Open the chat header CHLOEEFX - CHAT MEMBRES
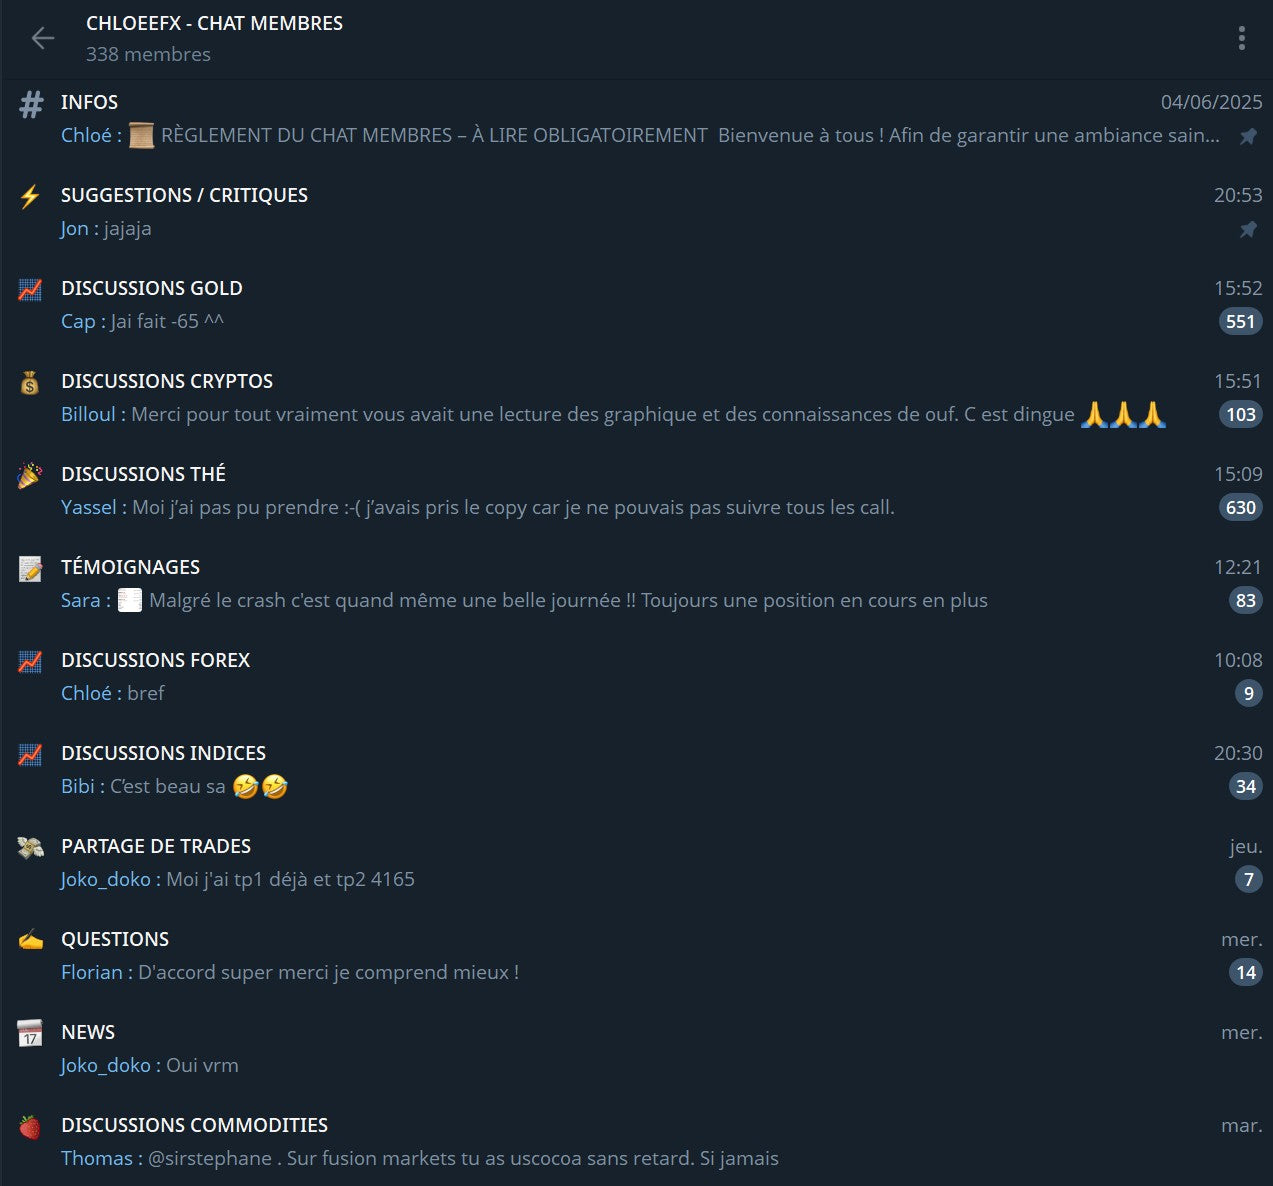1273x1186 pixels. coord(214,23)
